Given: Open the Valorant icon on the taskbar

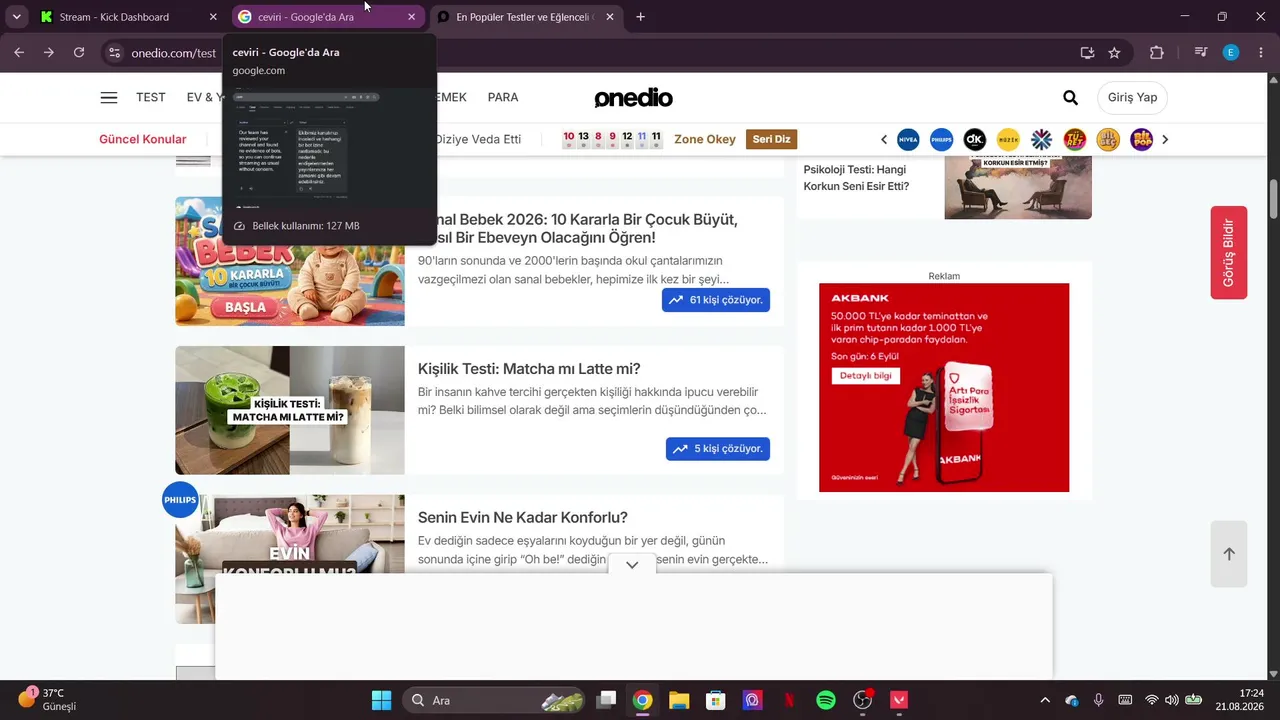Looking at the screenshot, I should [x=899, y=700].
